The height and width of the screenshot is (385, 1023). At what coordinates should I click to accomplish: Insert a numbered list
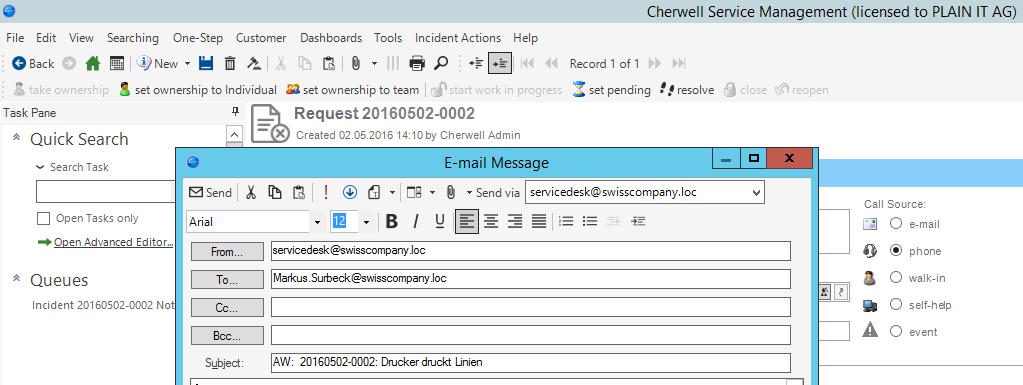pos(566,222)
